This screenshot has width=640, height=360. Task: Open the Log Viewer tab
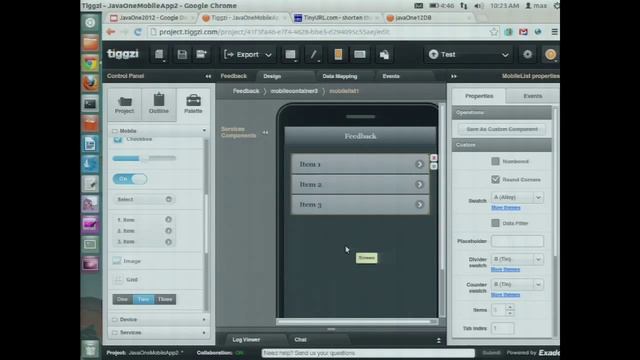click(x=246, y=340)
